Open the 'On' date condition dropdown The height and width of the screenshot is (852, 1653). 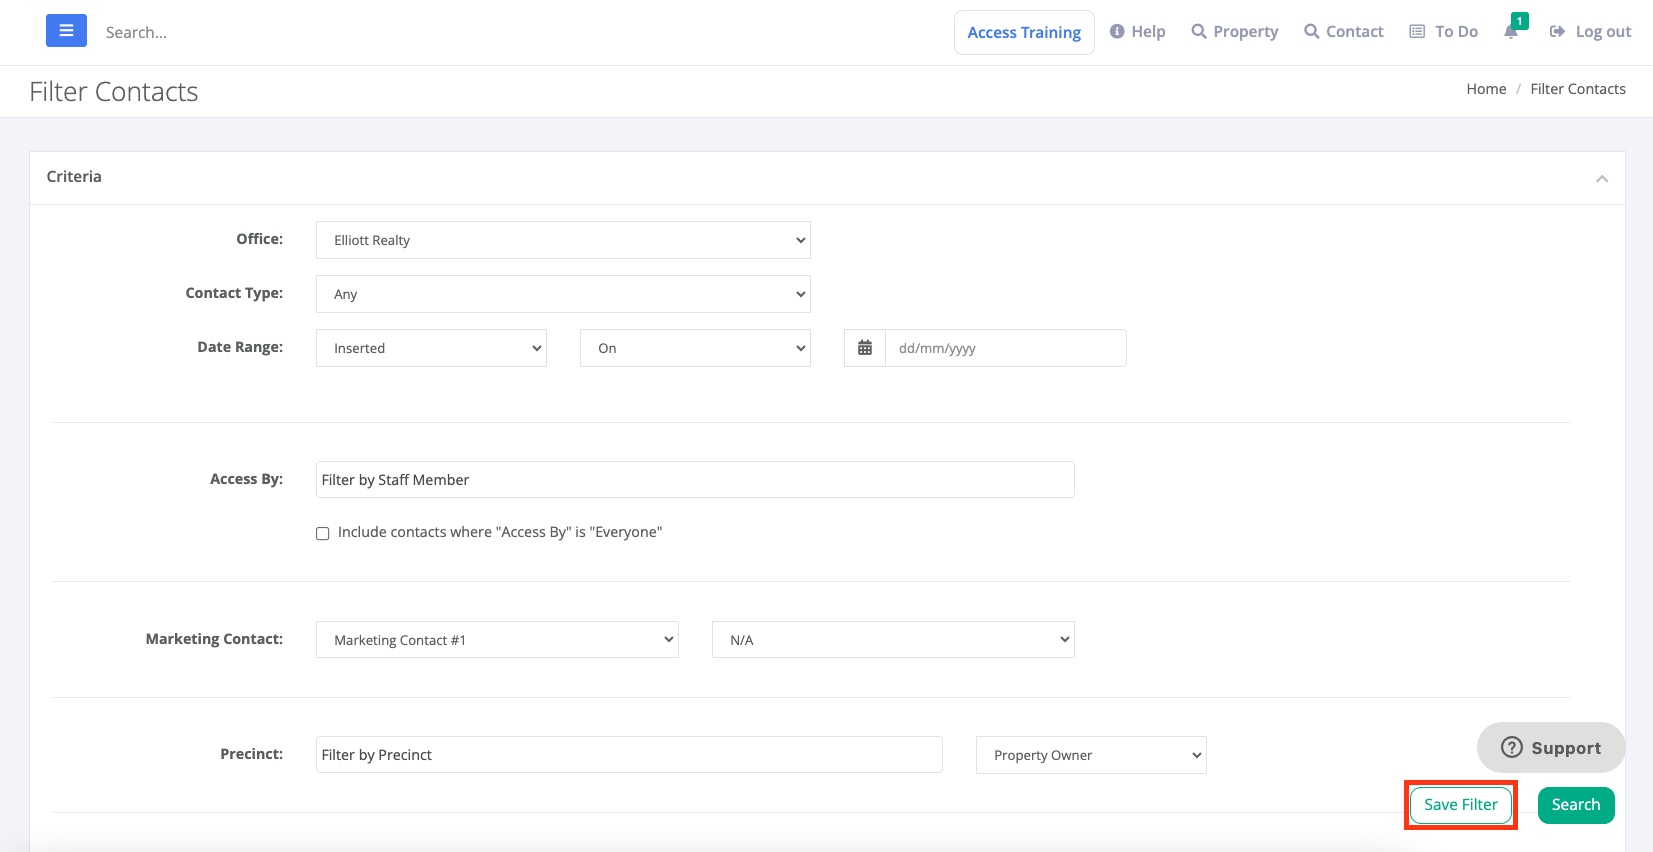695,348
